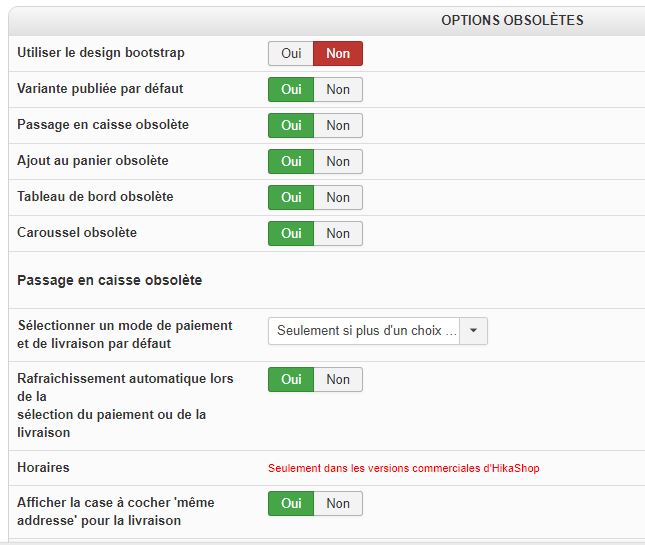
Task: Set Variante publiée par défaut to Oui
Action: click(291, 89)
